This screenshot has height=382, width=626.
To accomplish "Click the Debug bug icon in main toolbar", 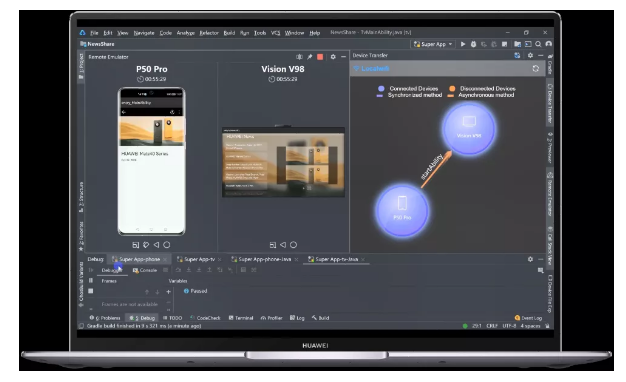I will (473, 44).
